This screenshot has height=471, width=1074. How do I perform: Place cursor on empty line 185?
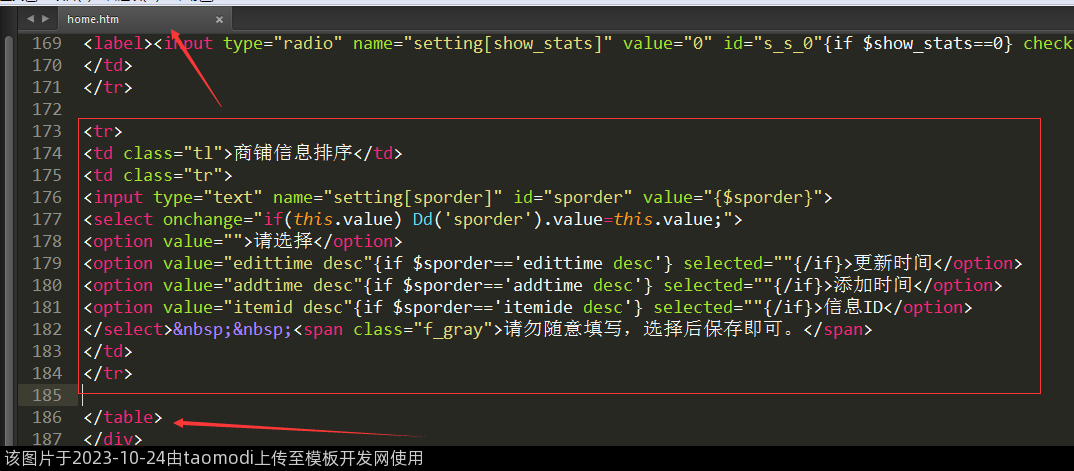[x=300, y=395]
